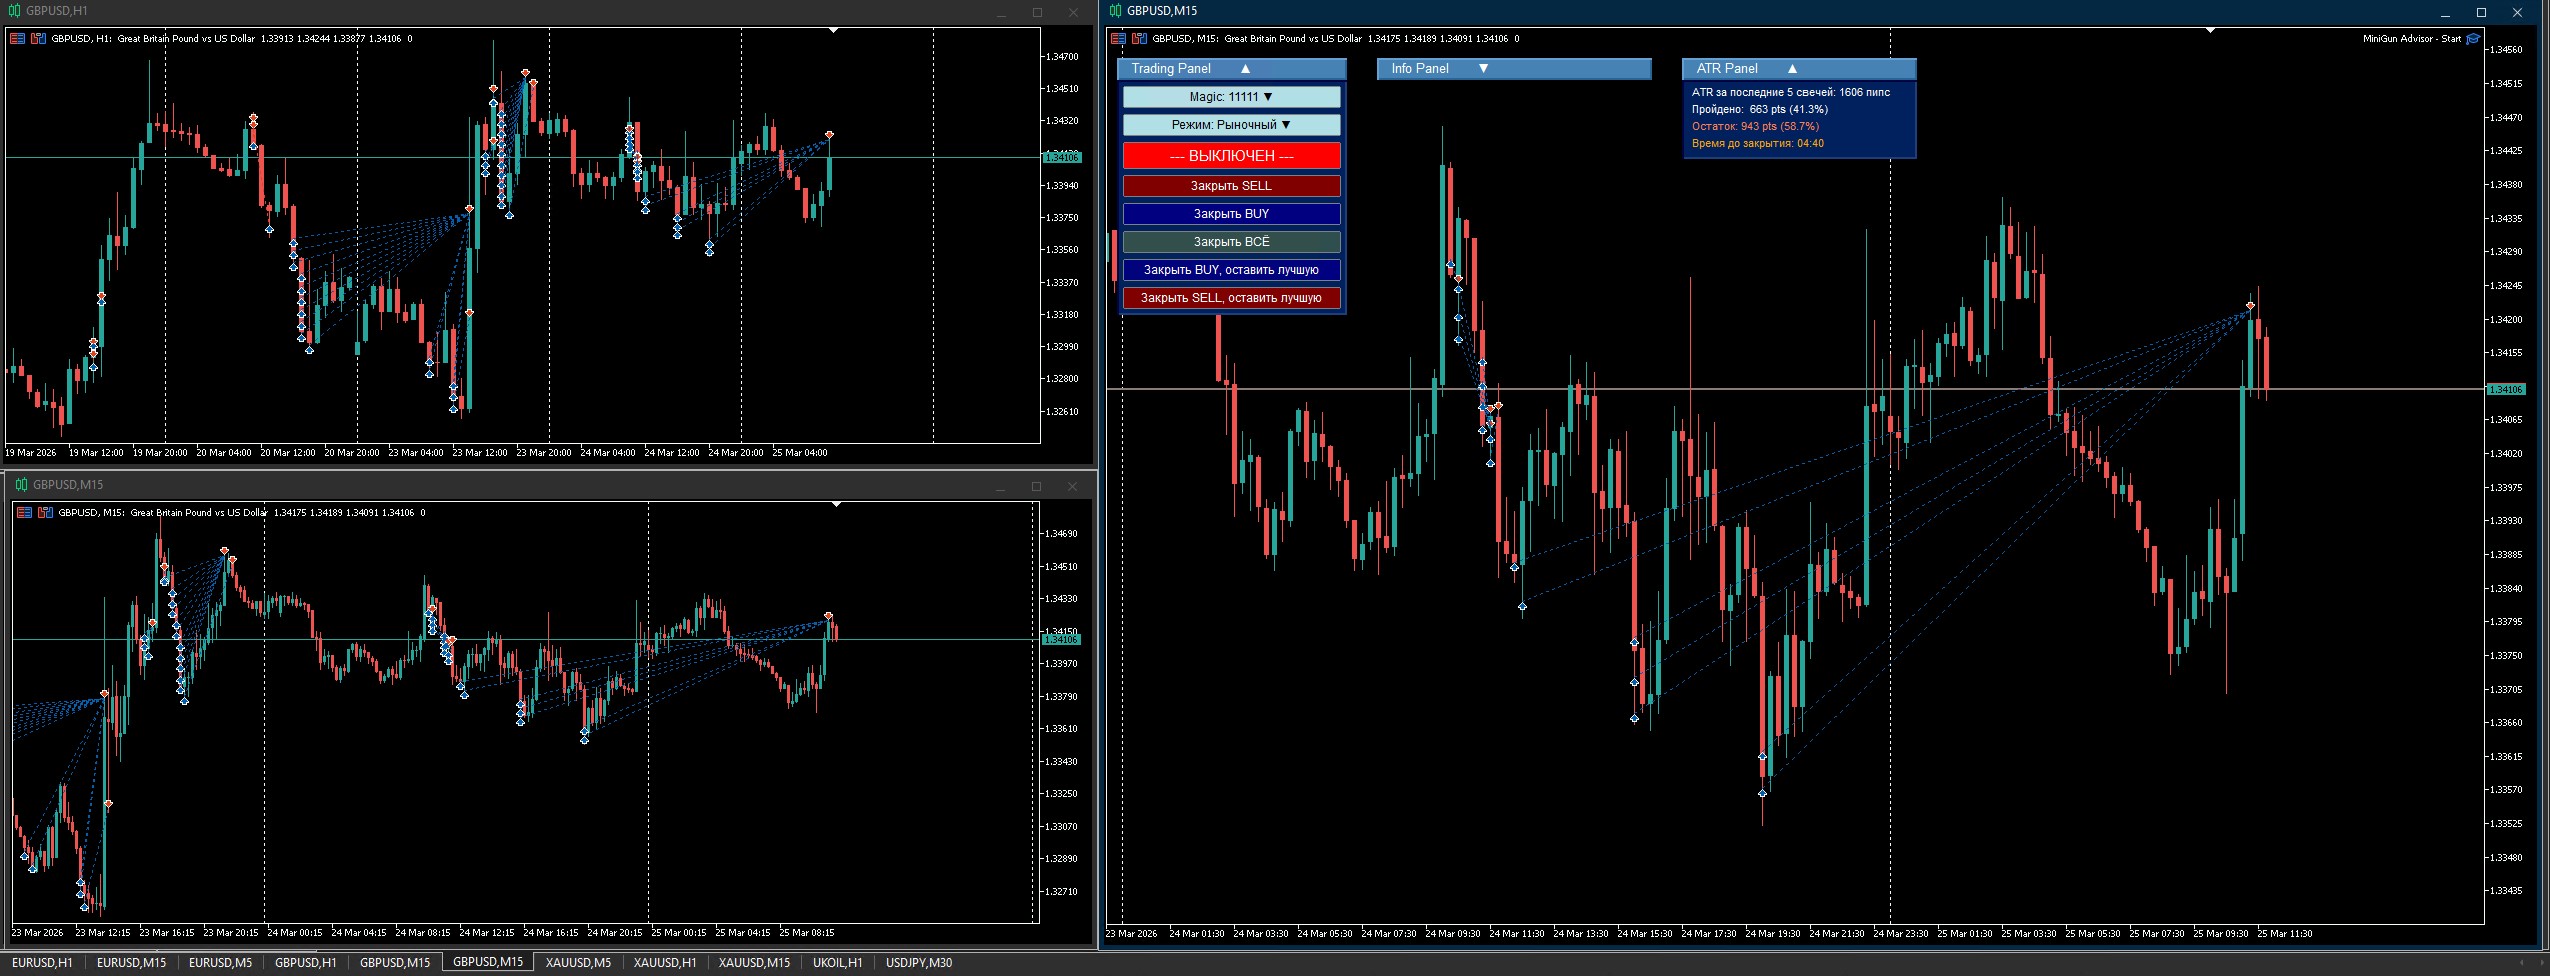Viewport: 2550px width, 976px height.
Task: Close the large GBPUSD,M15 chart window
Action: click(x=2517, y=12)
